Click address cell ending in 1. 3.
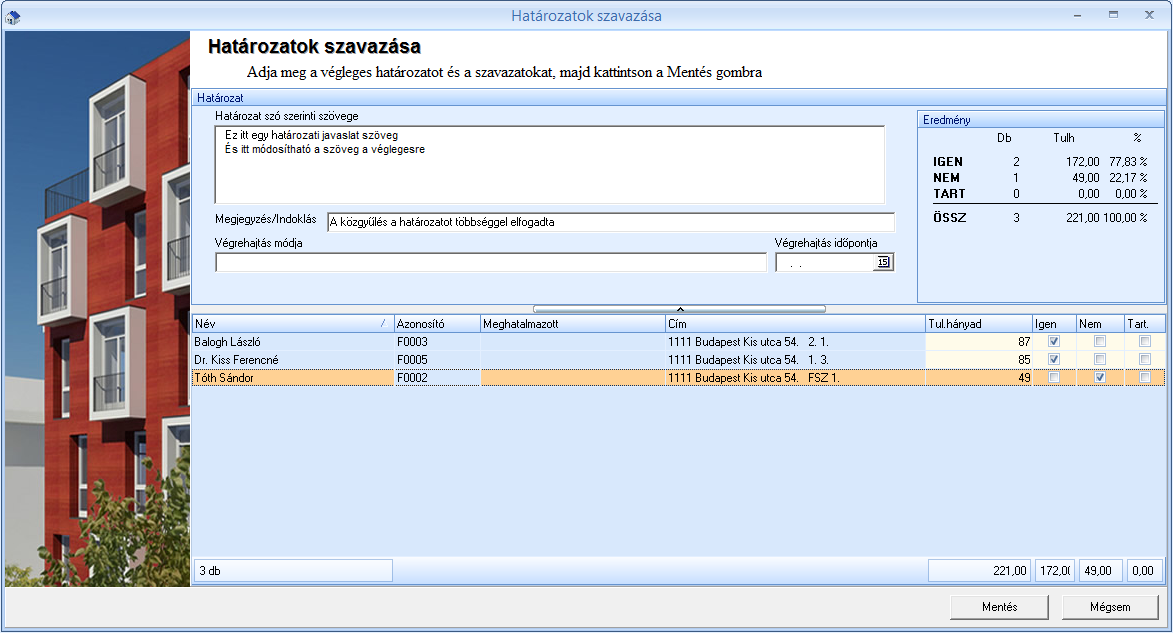 pyautogui.click(x=795, y=360)
